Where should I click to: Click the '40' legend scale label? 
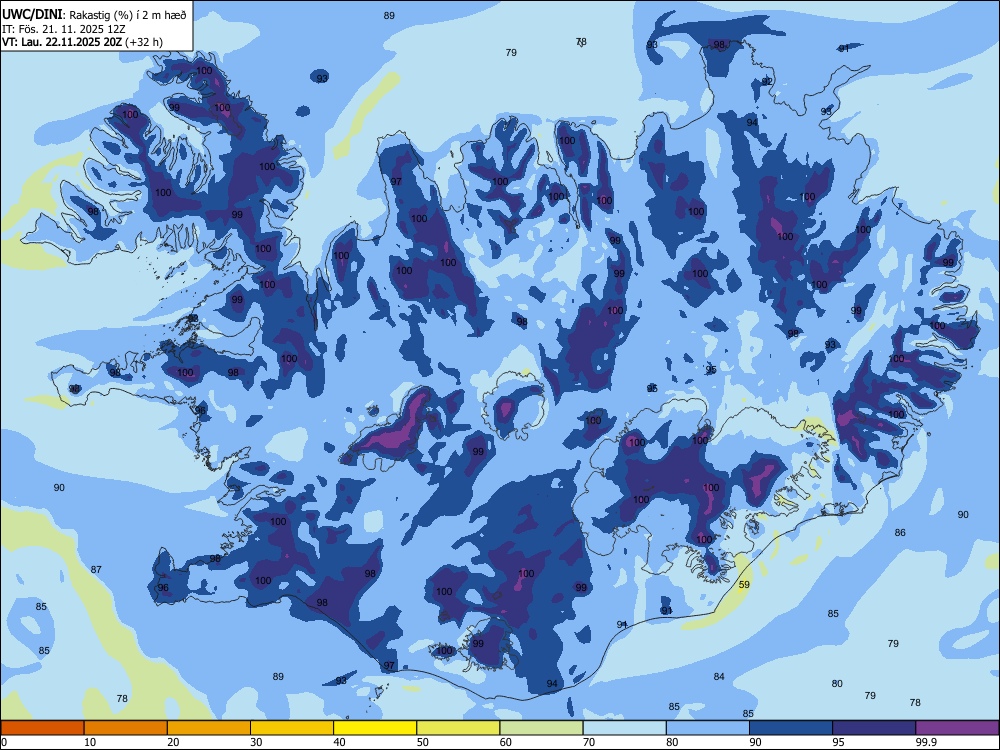[x=339, y=742]
